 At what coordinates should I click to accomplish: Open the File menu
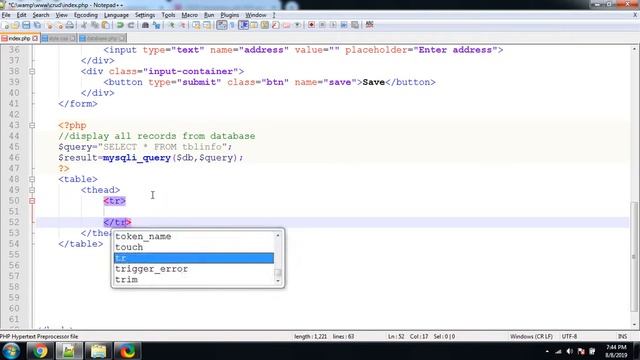point(6,15)
